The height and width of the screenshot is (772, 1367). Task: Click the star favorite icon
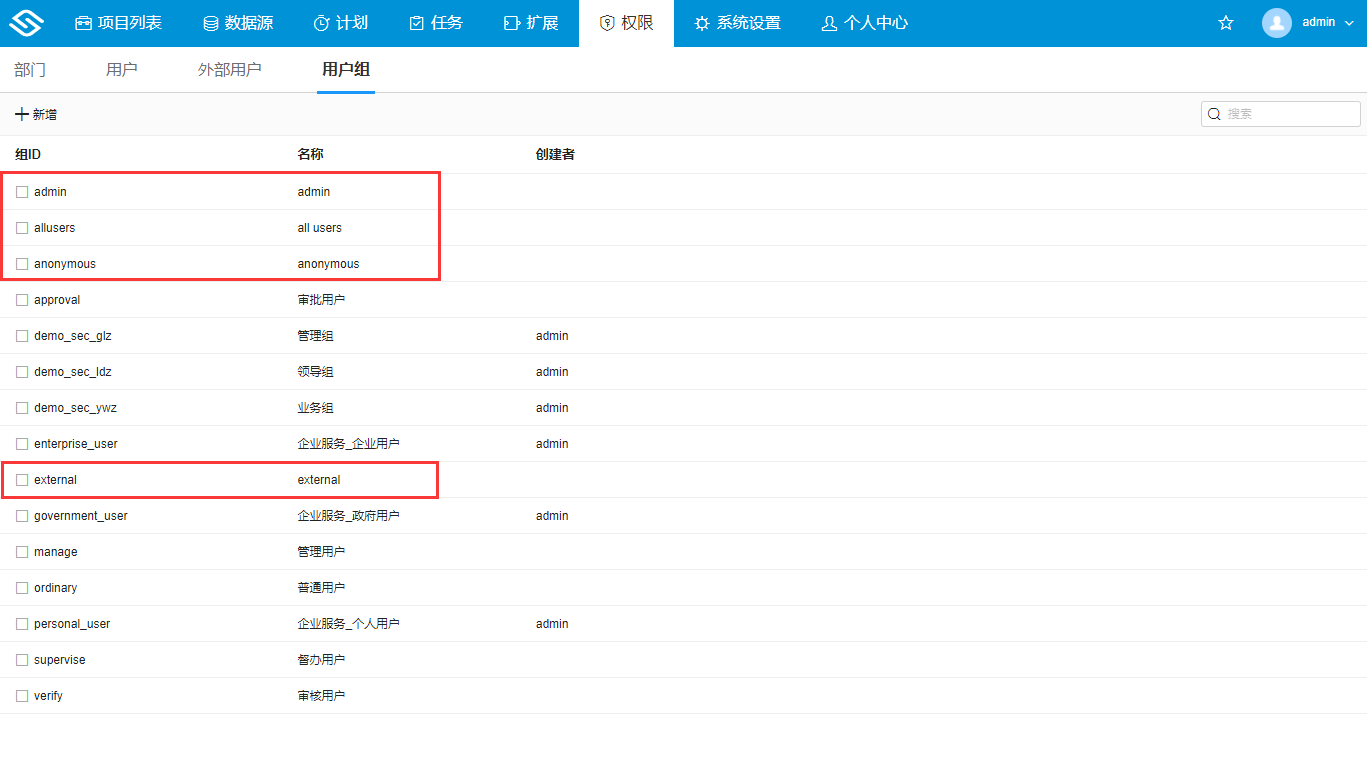click(x=1226, y=22)
